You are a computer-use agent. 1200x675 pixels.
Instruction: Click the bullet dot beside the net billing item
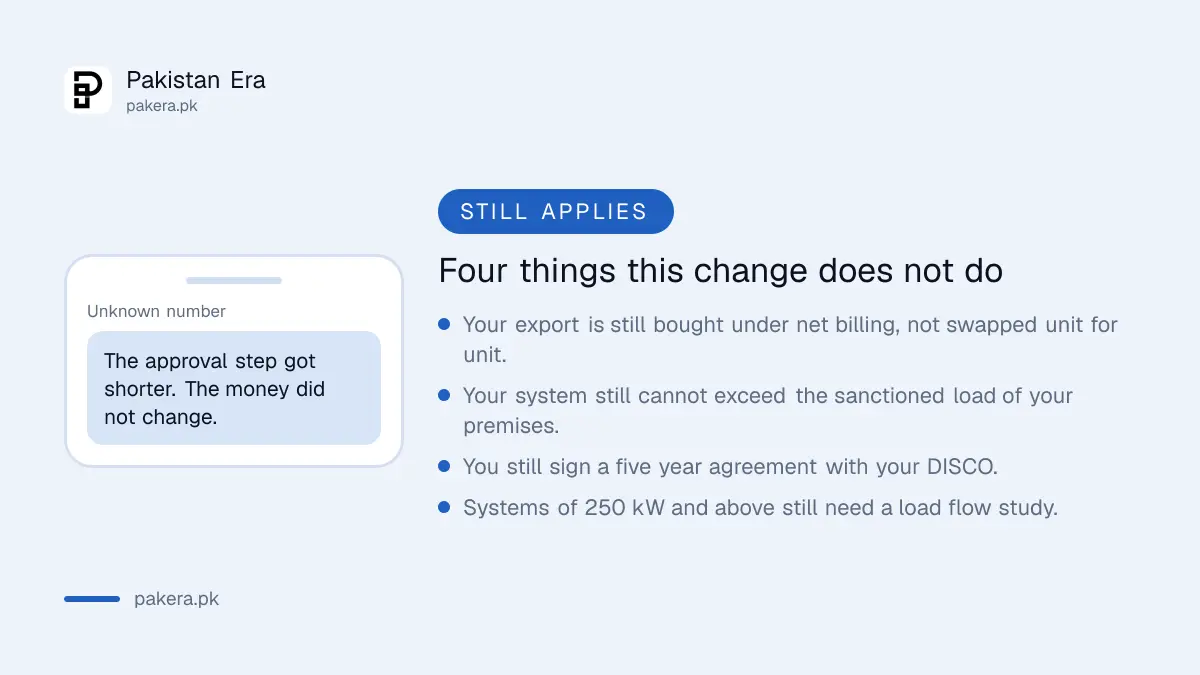tap(444, 324)
